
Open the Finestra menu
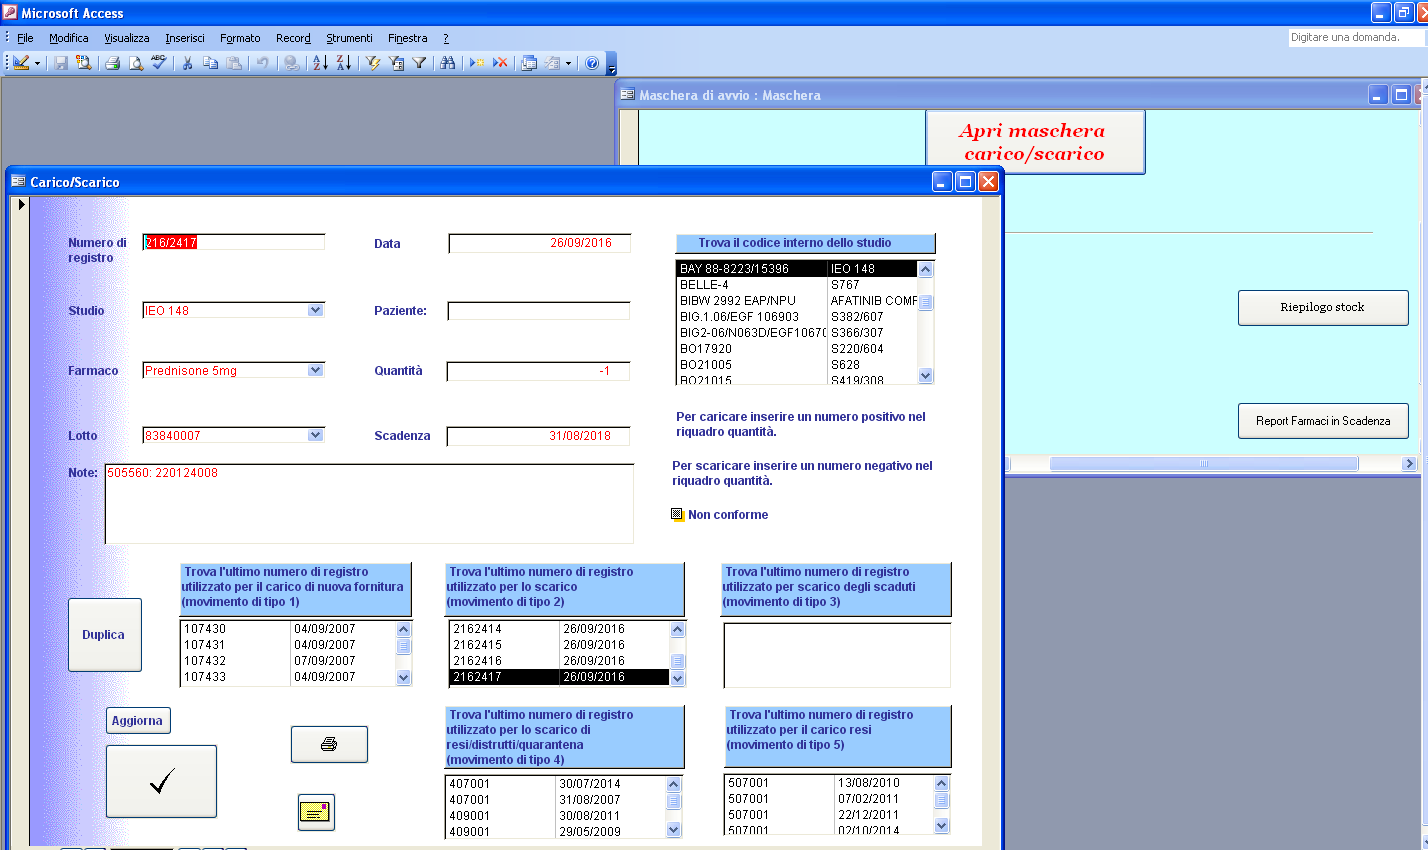408,38
